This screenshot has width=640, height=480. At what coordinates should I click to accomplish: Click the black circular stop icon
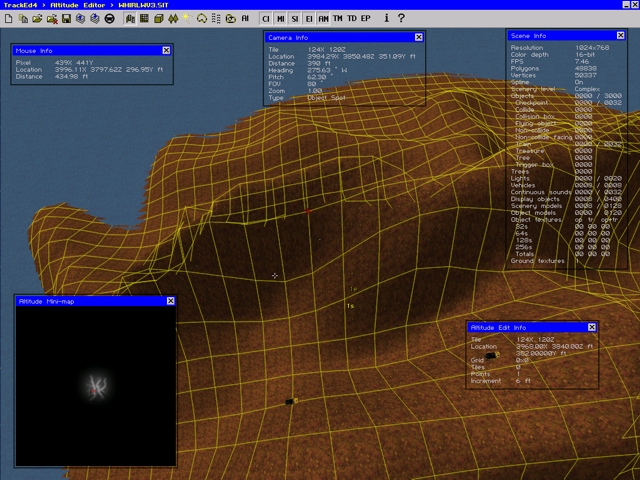point(109,18)
